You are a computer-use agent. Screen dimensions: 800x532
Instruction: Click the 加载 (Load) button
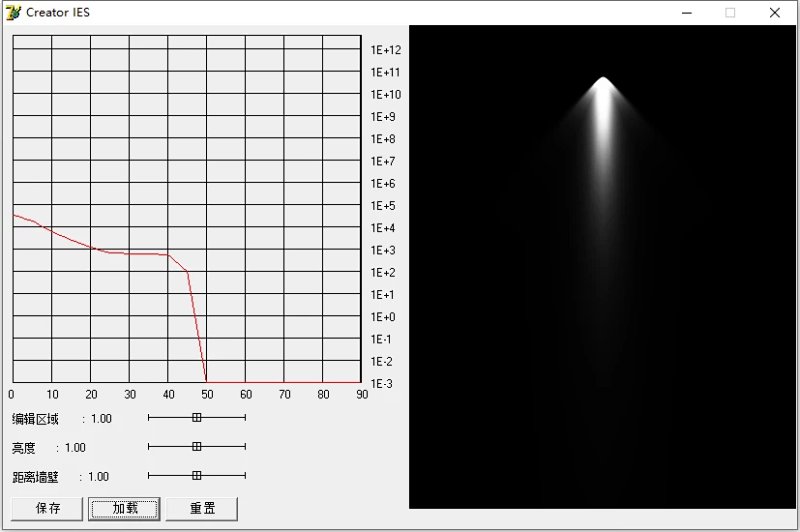pyautogui.click(x=124, y=509)
